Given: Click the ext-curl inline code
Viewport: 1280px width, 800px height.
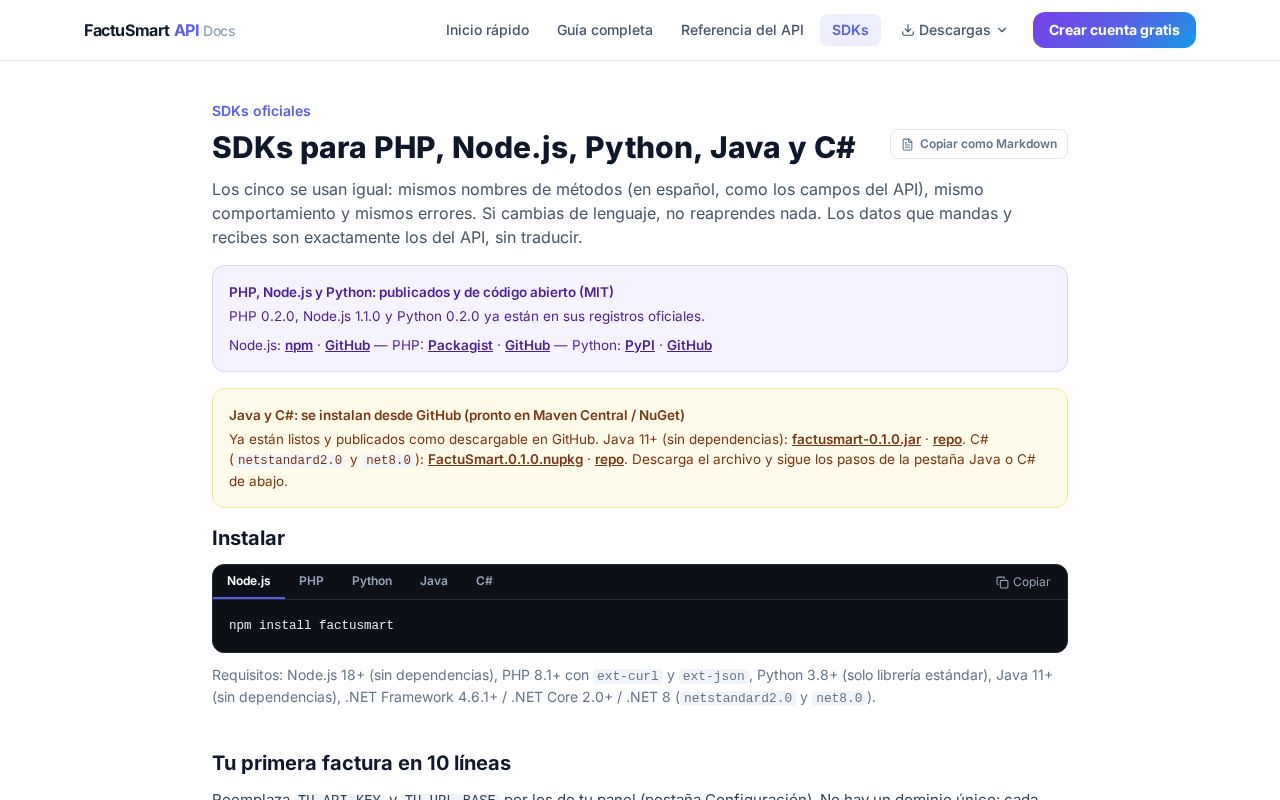Looking at the screenshot, I should pos(628,676).
